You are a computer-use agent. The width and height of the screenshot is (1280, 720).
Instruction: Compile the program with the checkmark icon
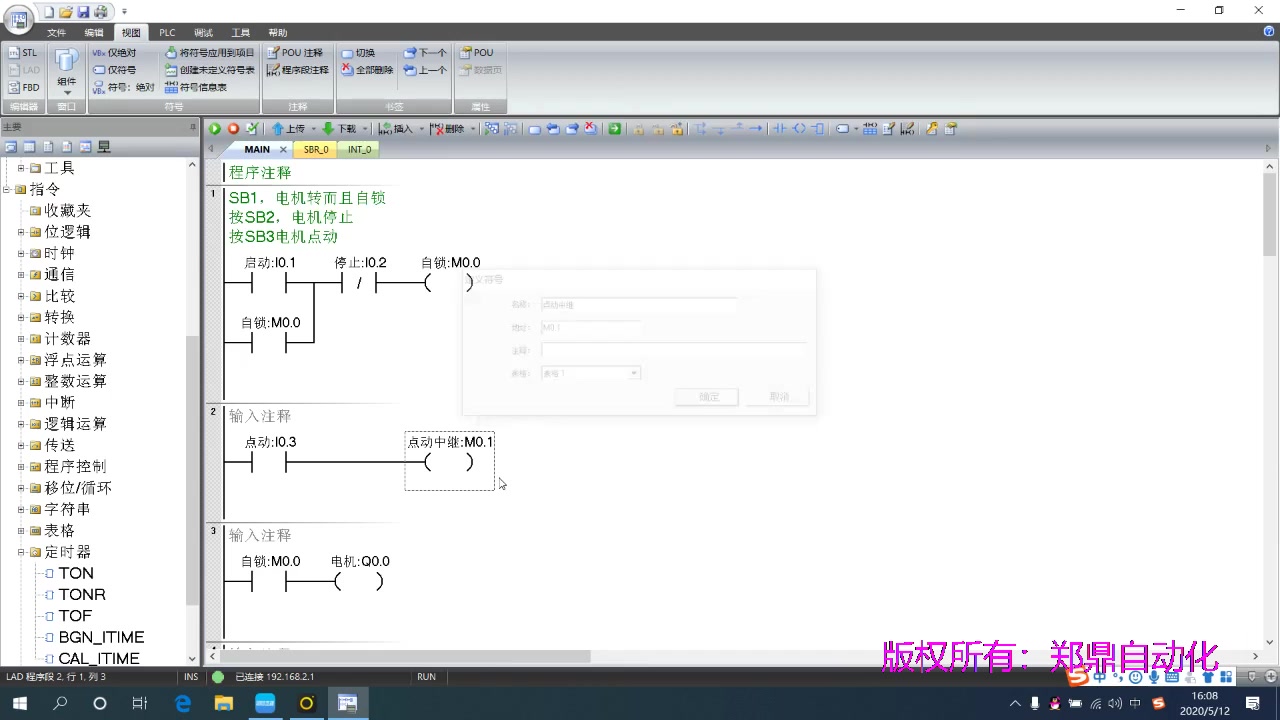tap(252, 129)
